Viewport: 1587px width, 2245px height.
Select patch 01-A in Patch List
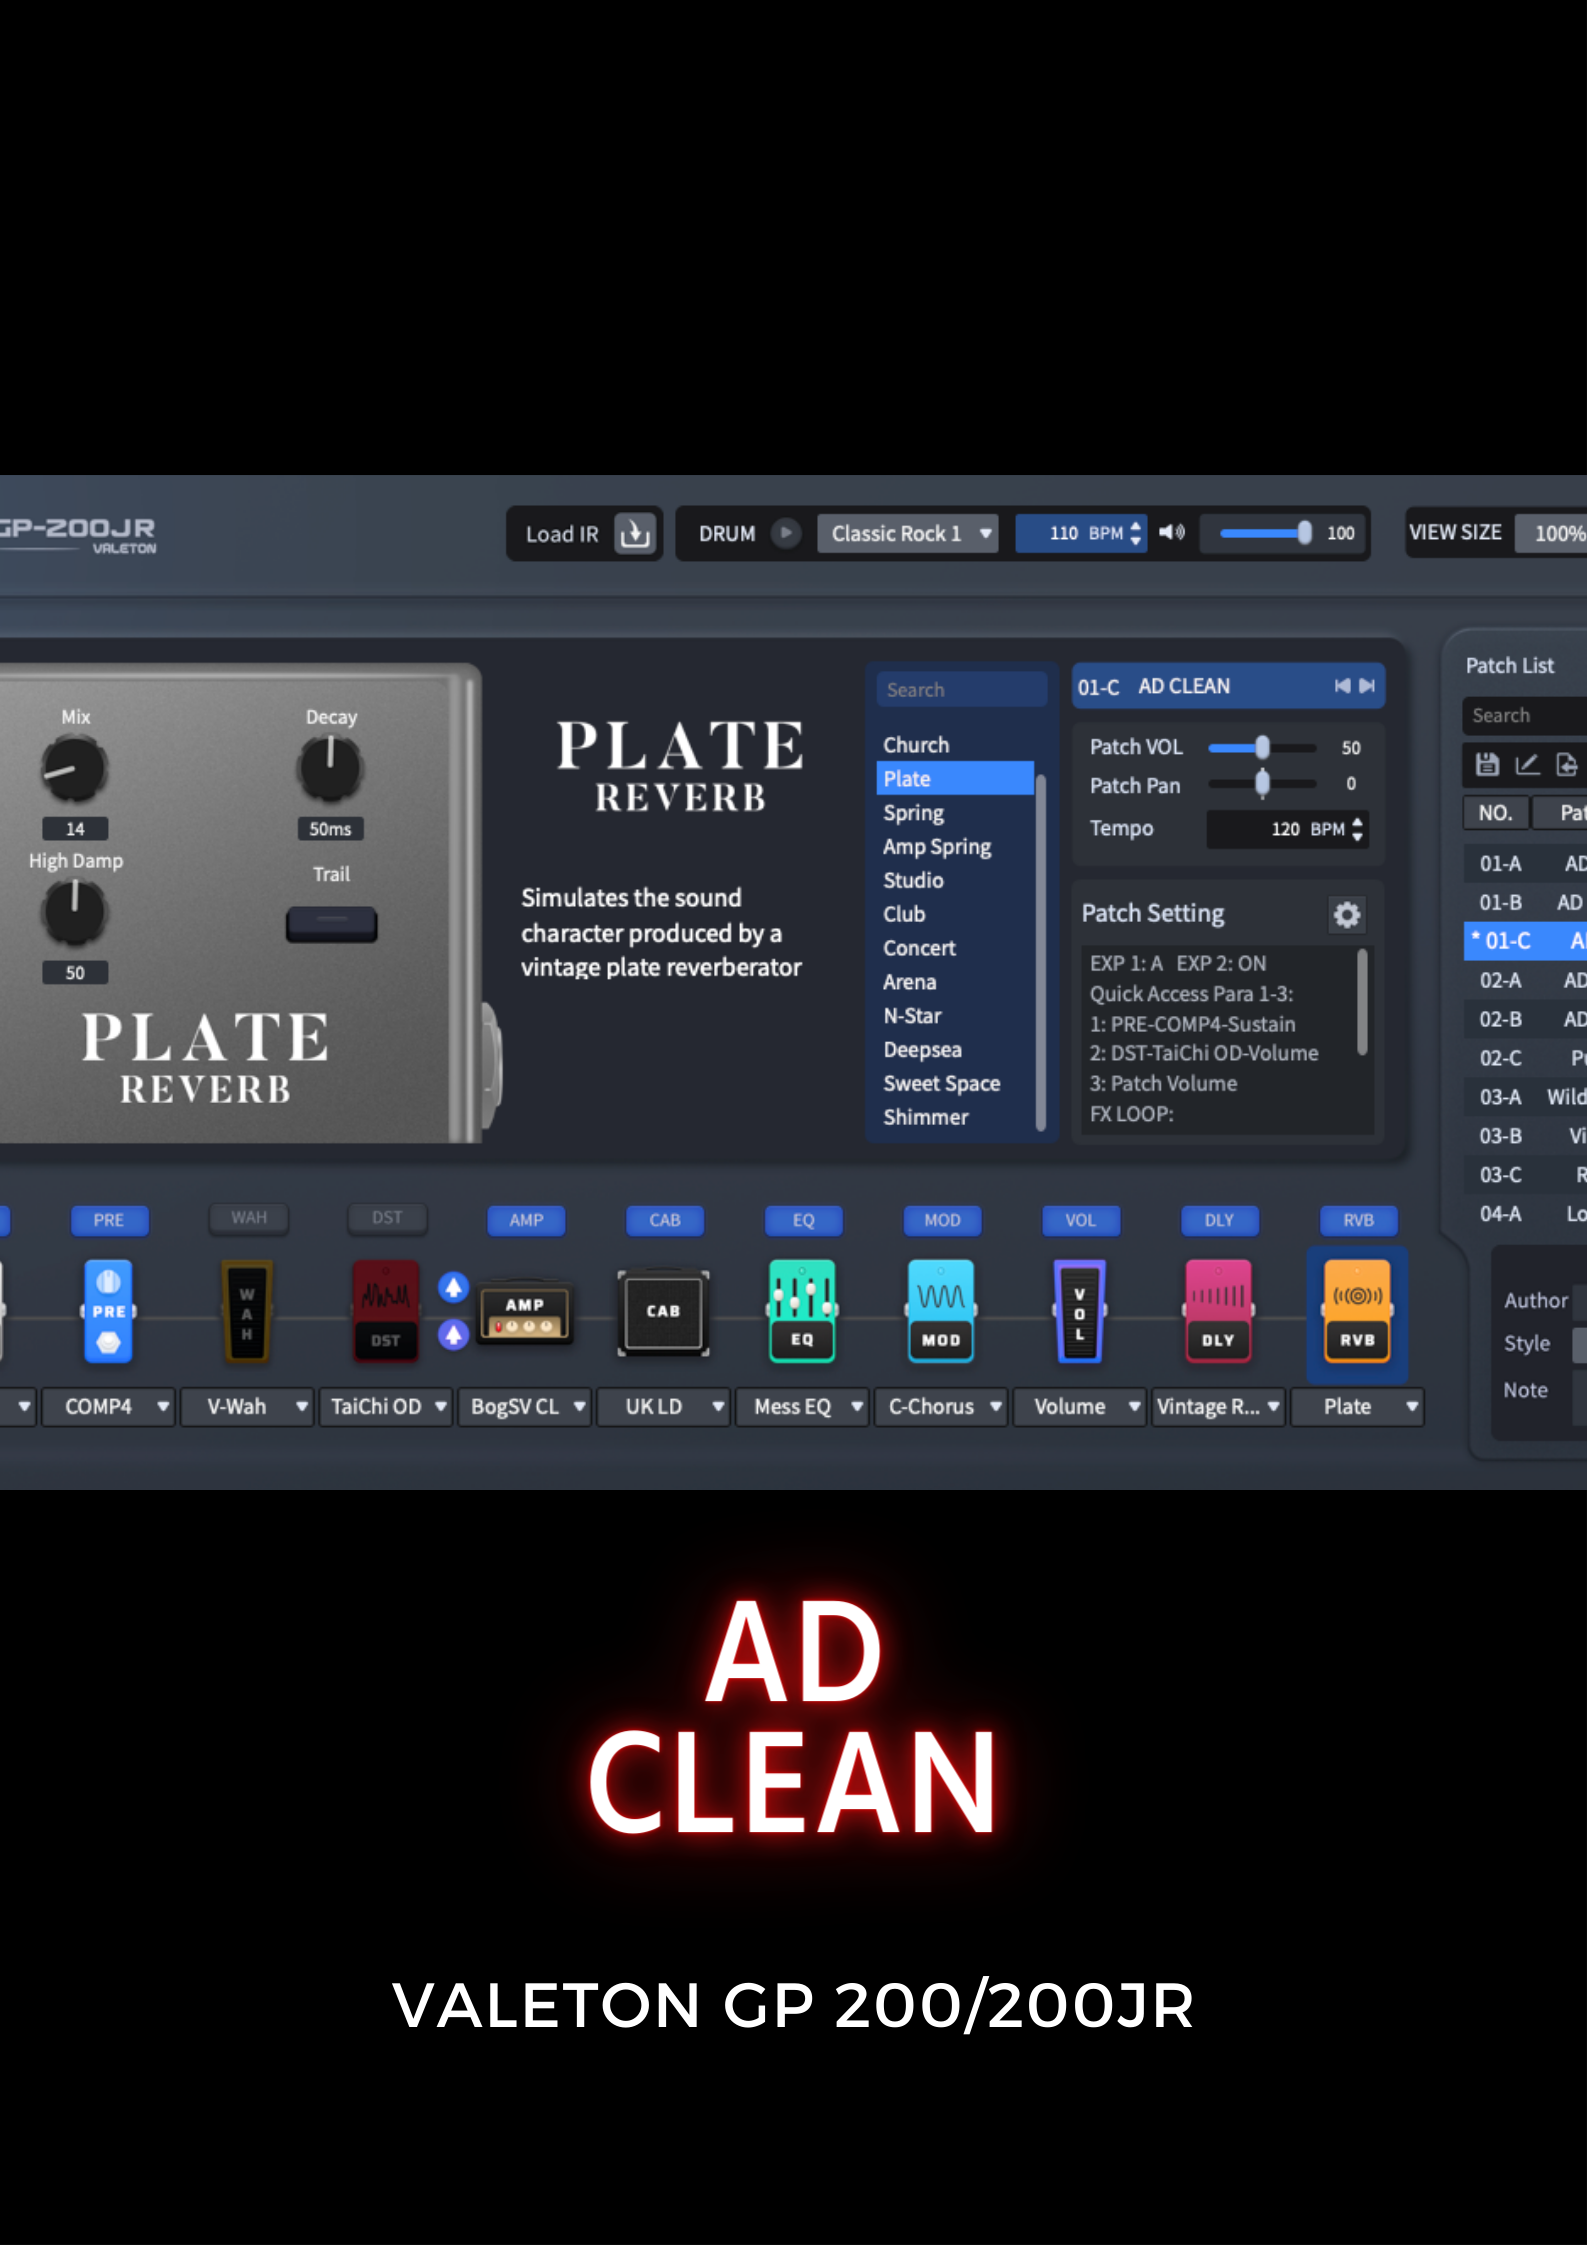1526,863
